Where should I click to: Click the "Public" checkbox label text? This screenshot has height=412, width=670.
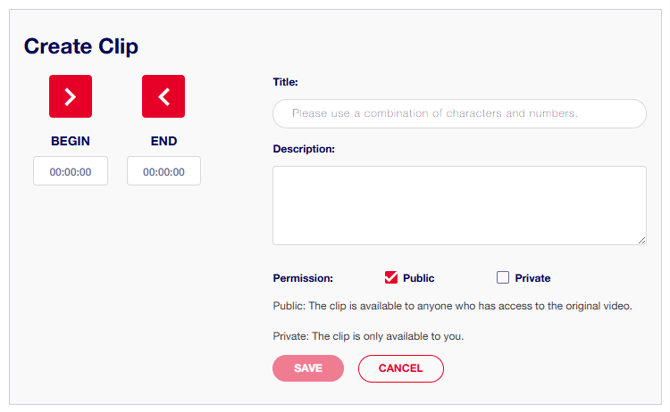(419, 278)
